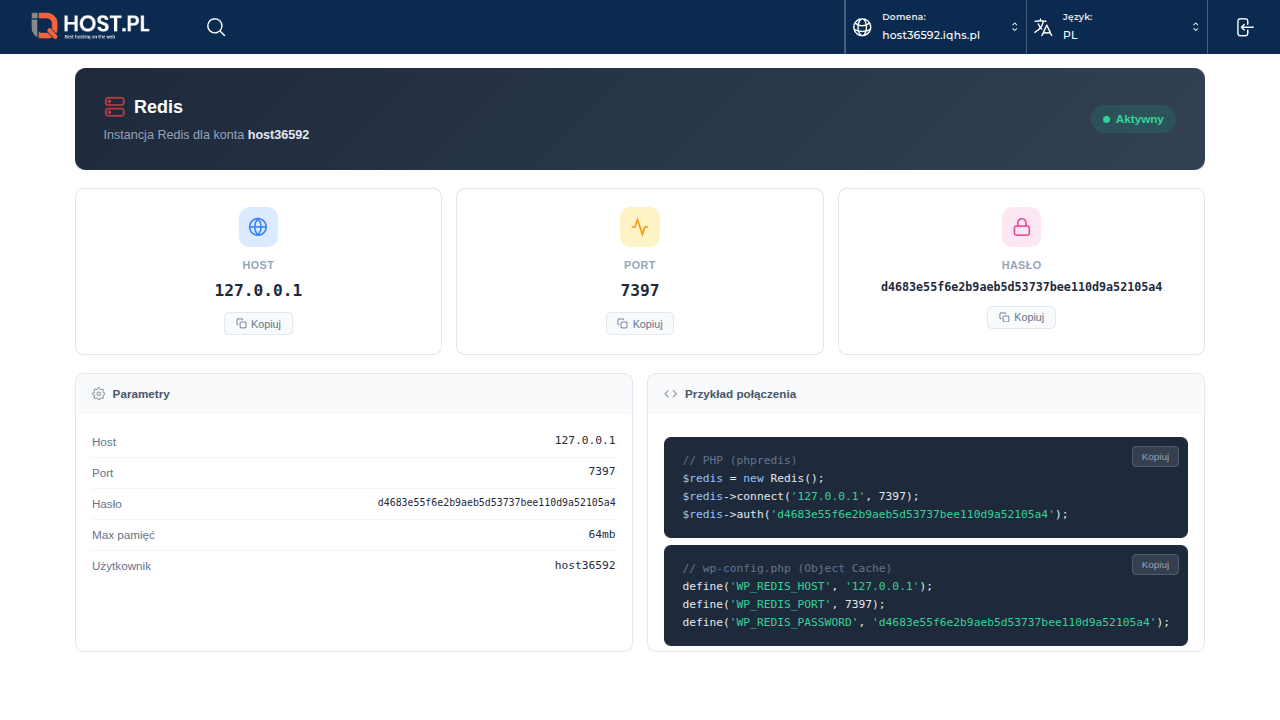The height and width of the screenshot is (720, 1280).
Task: Click the Użytkownik row label
Action: coord(122,566)
